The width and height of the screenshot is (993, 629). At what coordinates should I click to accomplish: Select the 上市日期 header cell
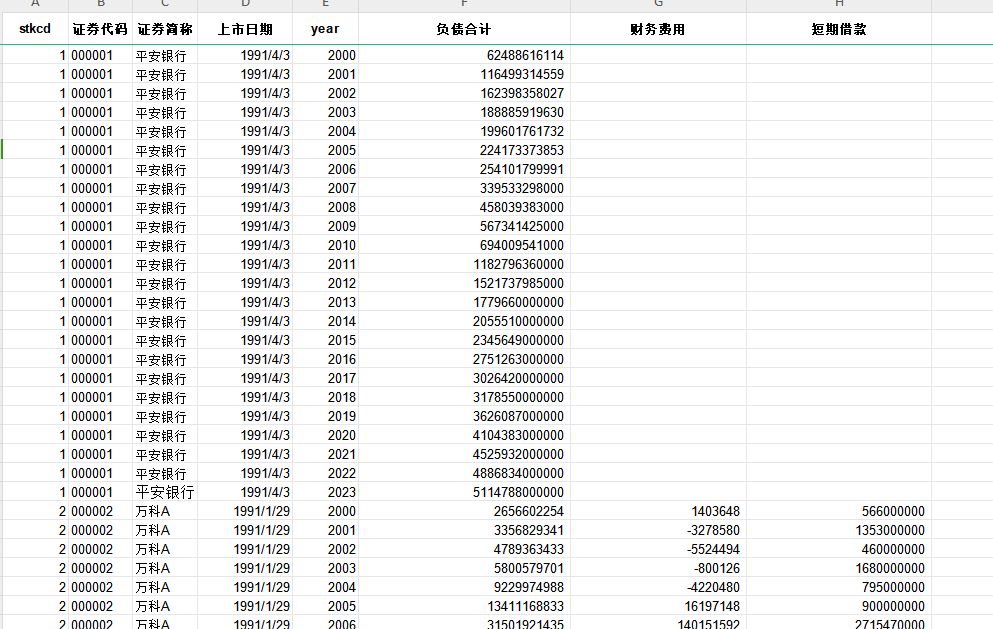(x=245, y=29)
